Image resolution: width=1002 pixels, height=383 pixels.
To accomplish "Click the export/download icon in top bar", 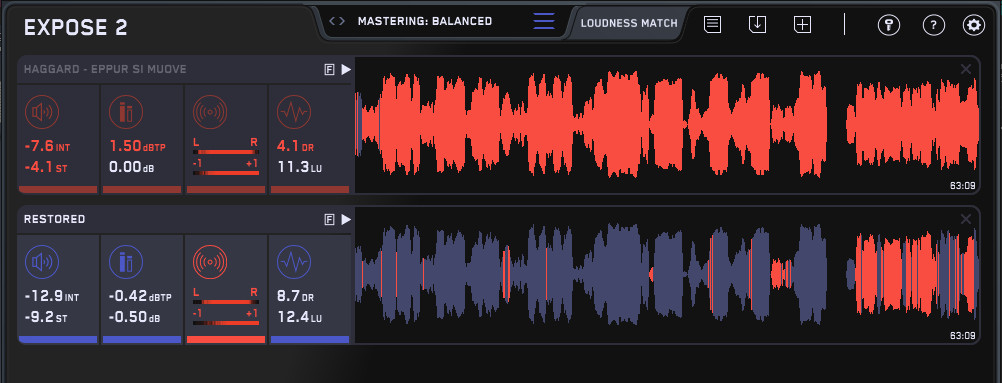I will pos(757,25).
